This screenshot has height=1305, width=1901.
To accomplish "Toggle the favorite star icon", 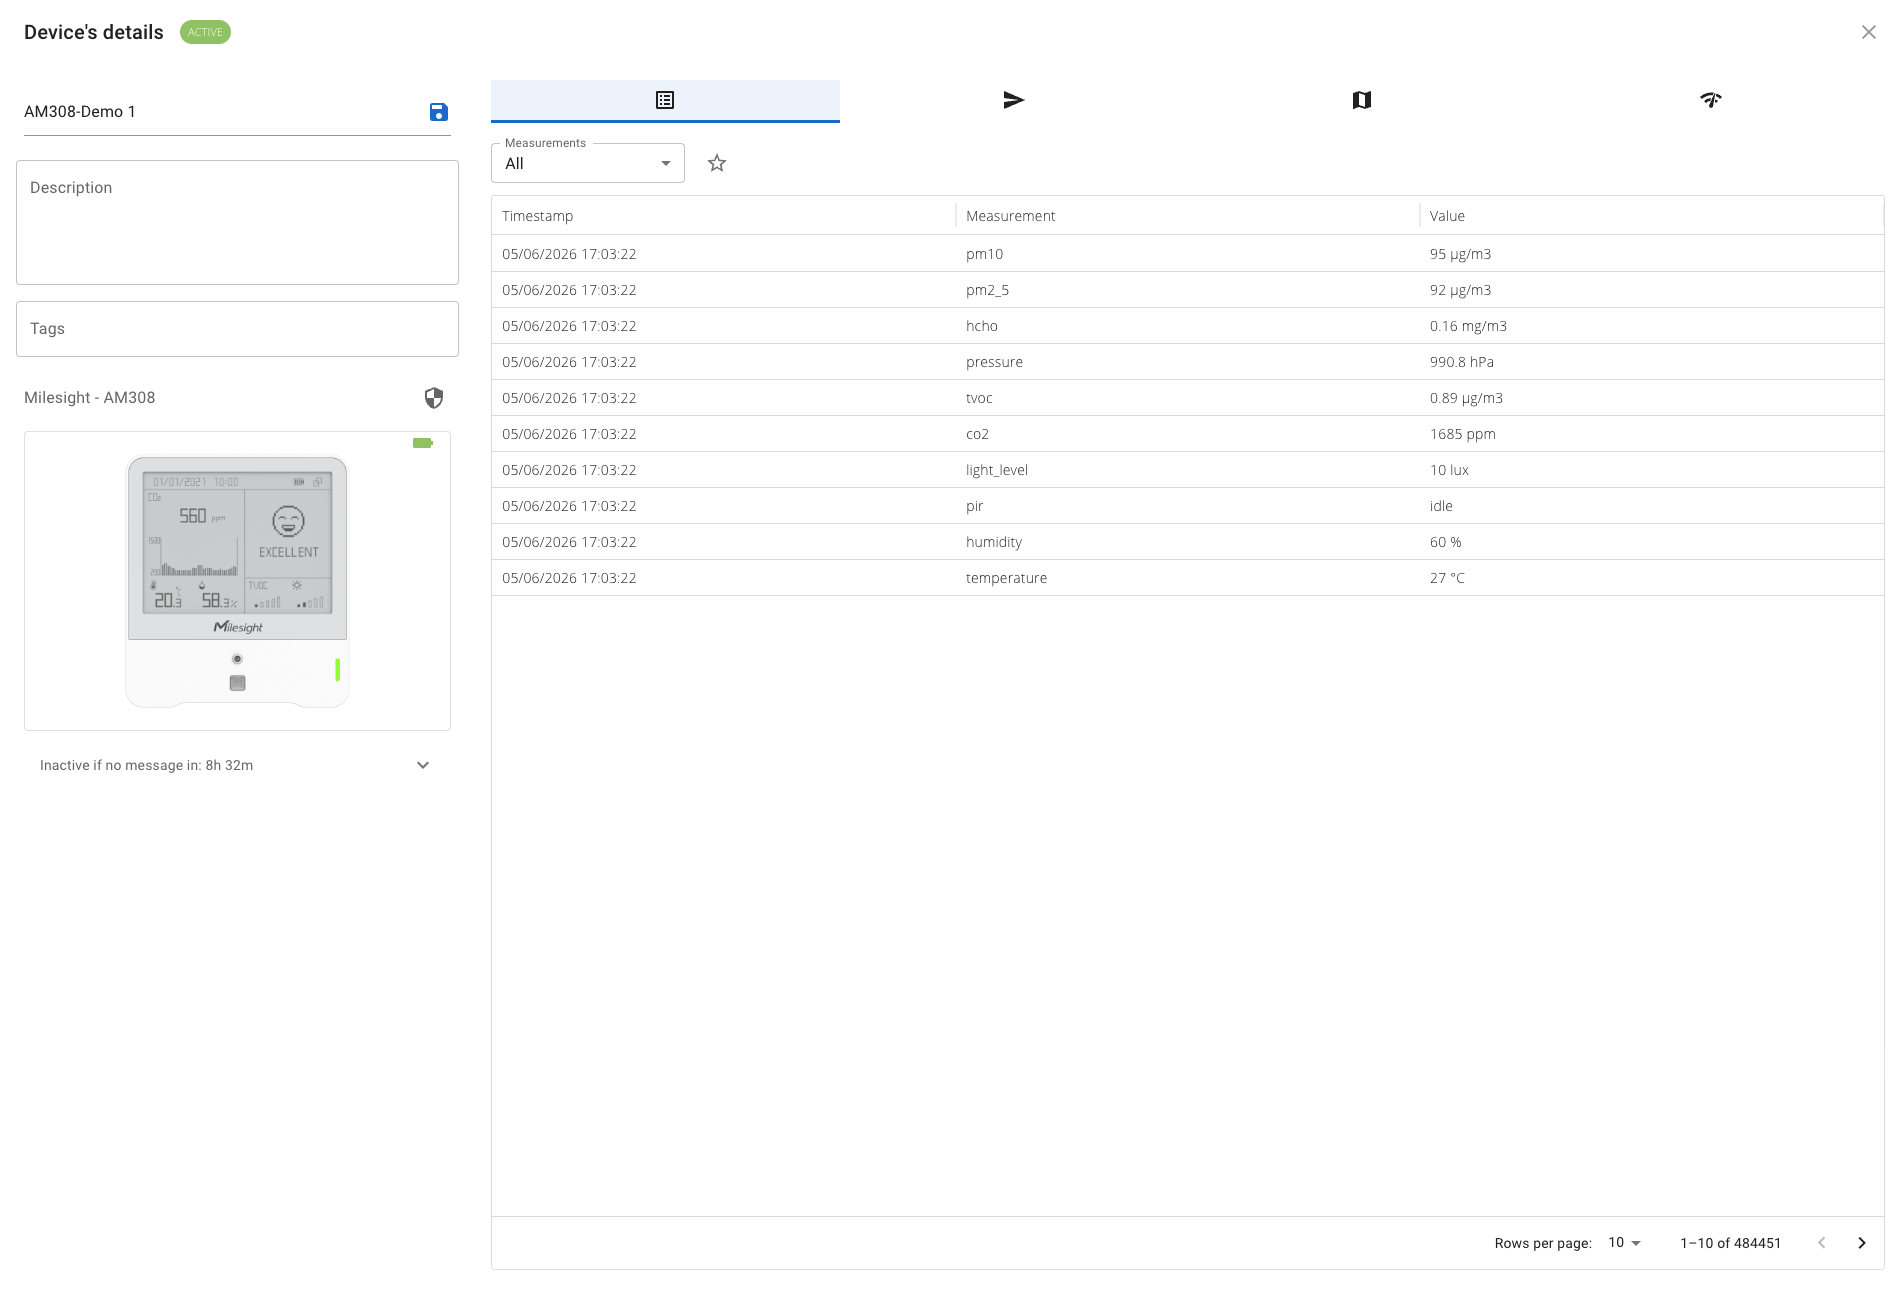I will 717,163.
